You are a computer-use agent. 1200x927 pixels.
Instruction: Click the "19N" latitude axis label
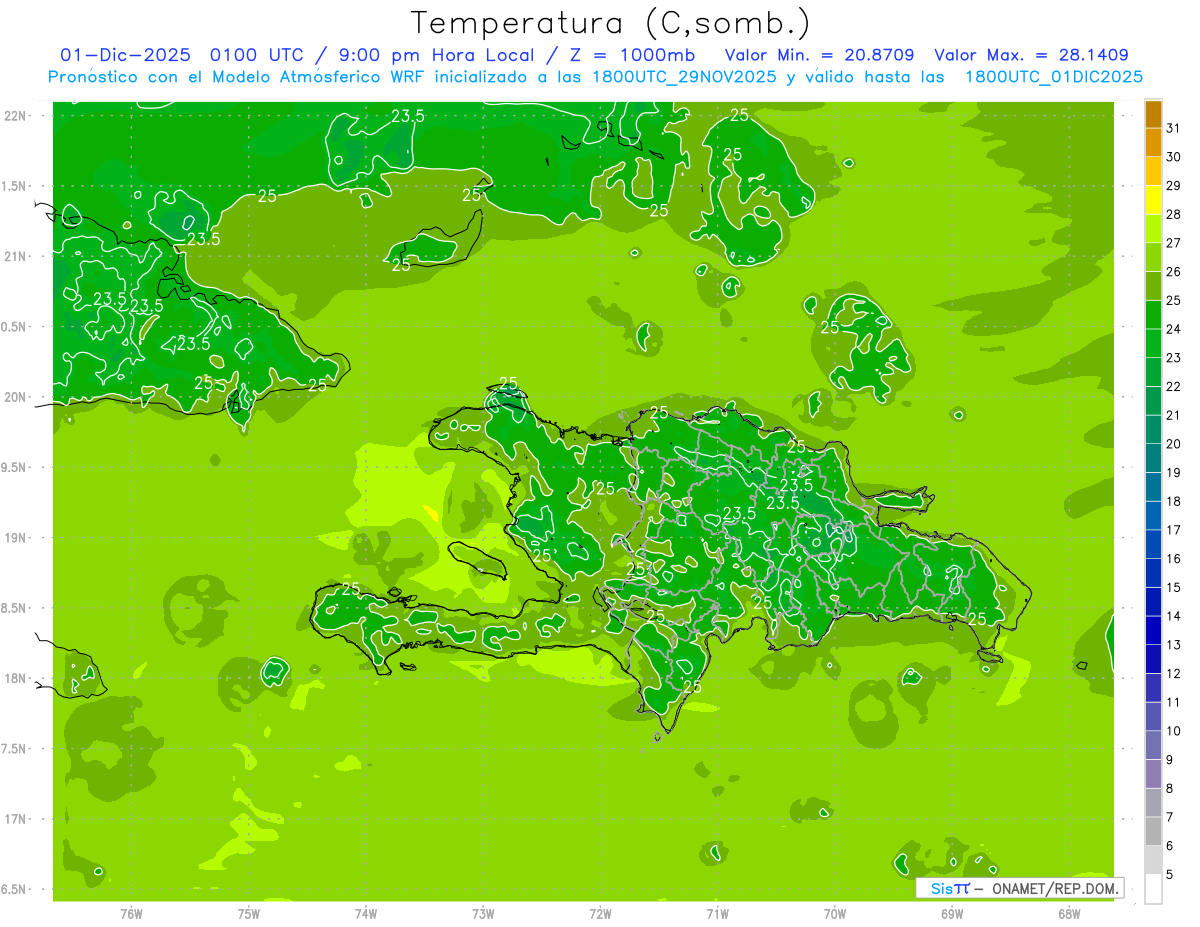point(17,538)
